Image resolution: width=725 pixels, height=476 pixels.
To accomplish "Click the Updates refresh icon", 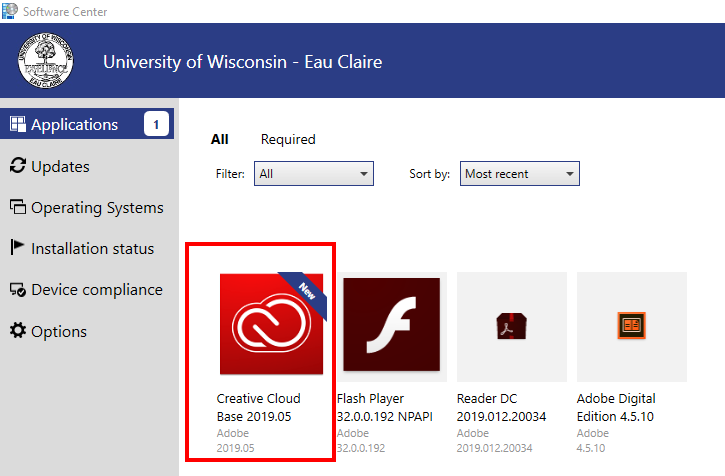I will [x=17, y=166].
